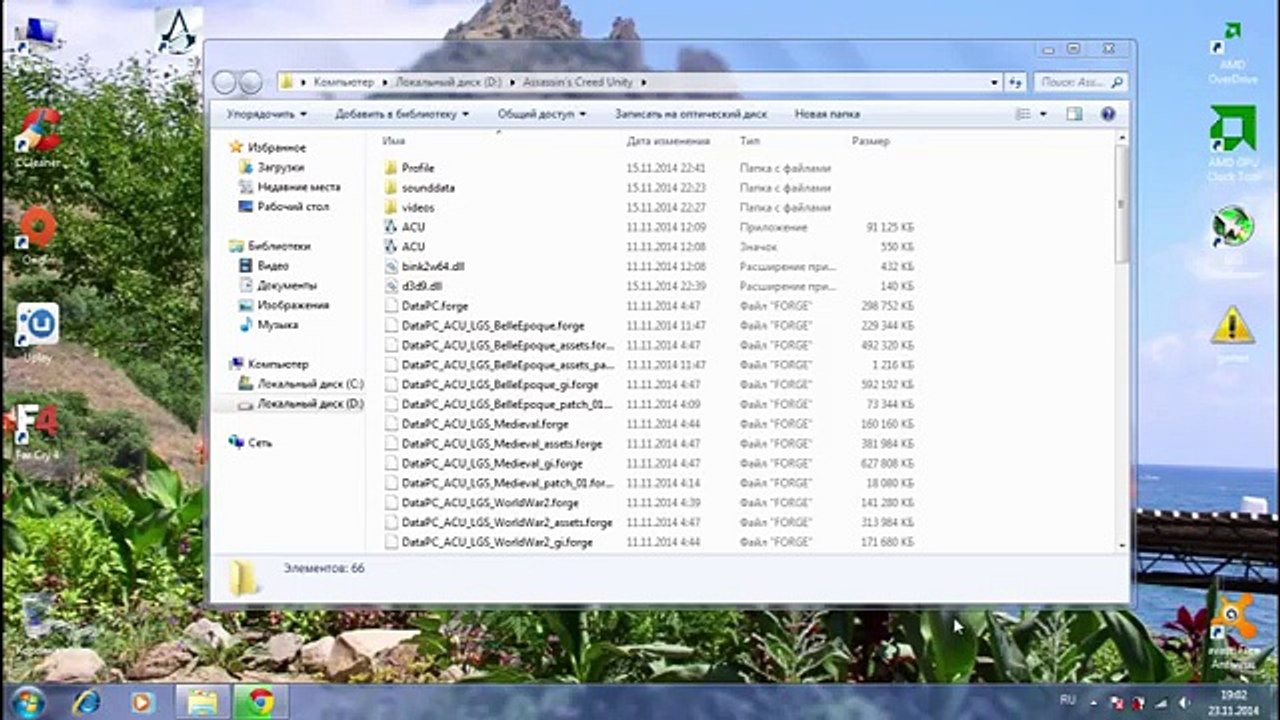Expand the address bar history dropdown
The width and height of the screenshot is (1280, 720).
click(994, 82)
